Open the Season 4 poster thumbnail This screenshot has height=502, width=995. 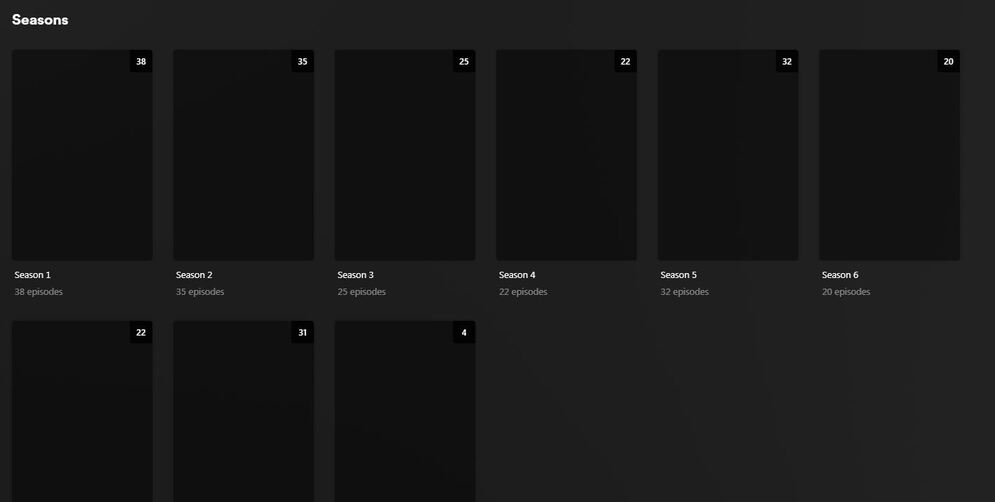point(567,155)
